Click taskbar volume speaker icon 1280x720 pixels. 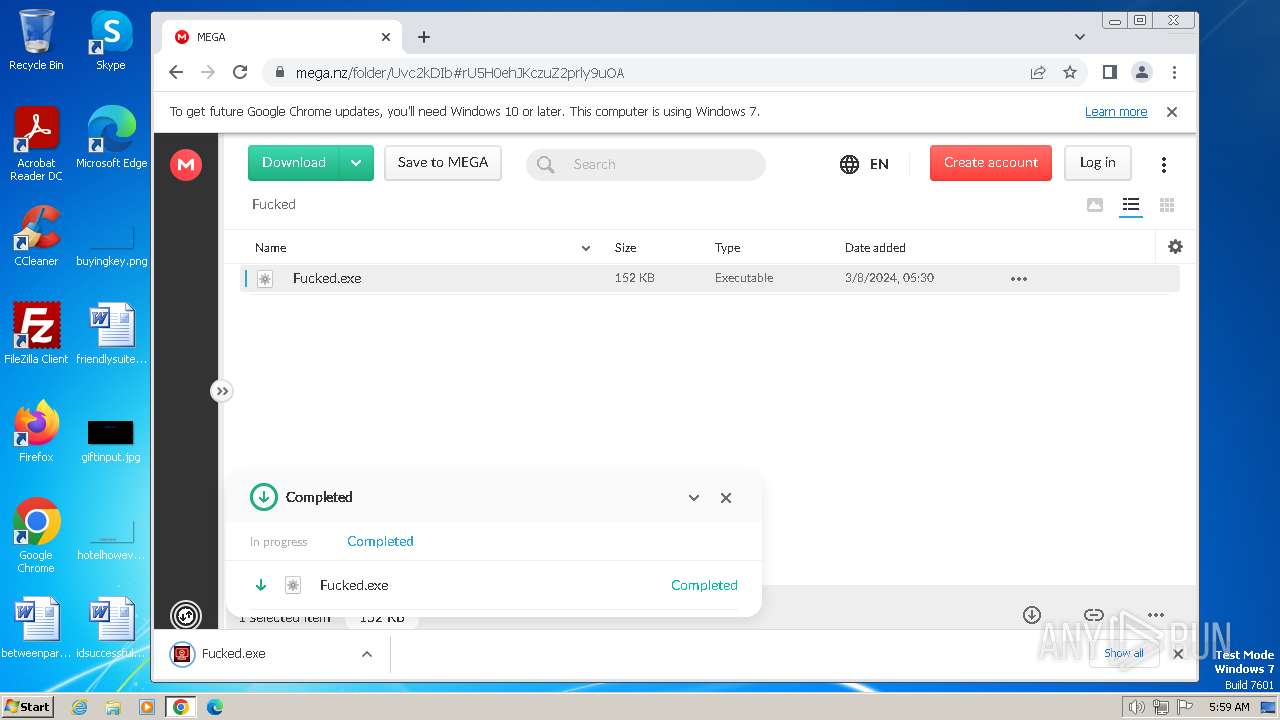tap(1136, 707)
